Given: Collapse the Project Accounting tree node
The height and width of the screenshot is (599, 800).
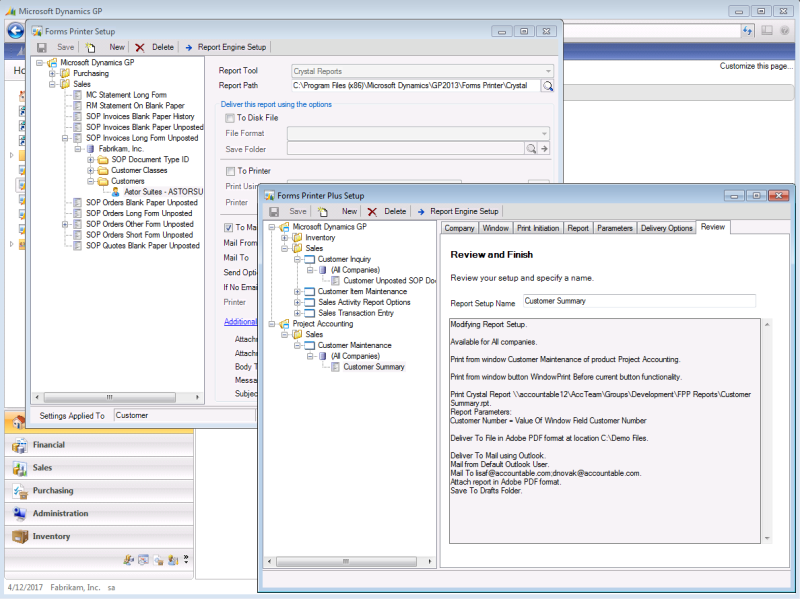Looking at the screenshot, I should tap(272, 323).
